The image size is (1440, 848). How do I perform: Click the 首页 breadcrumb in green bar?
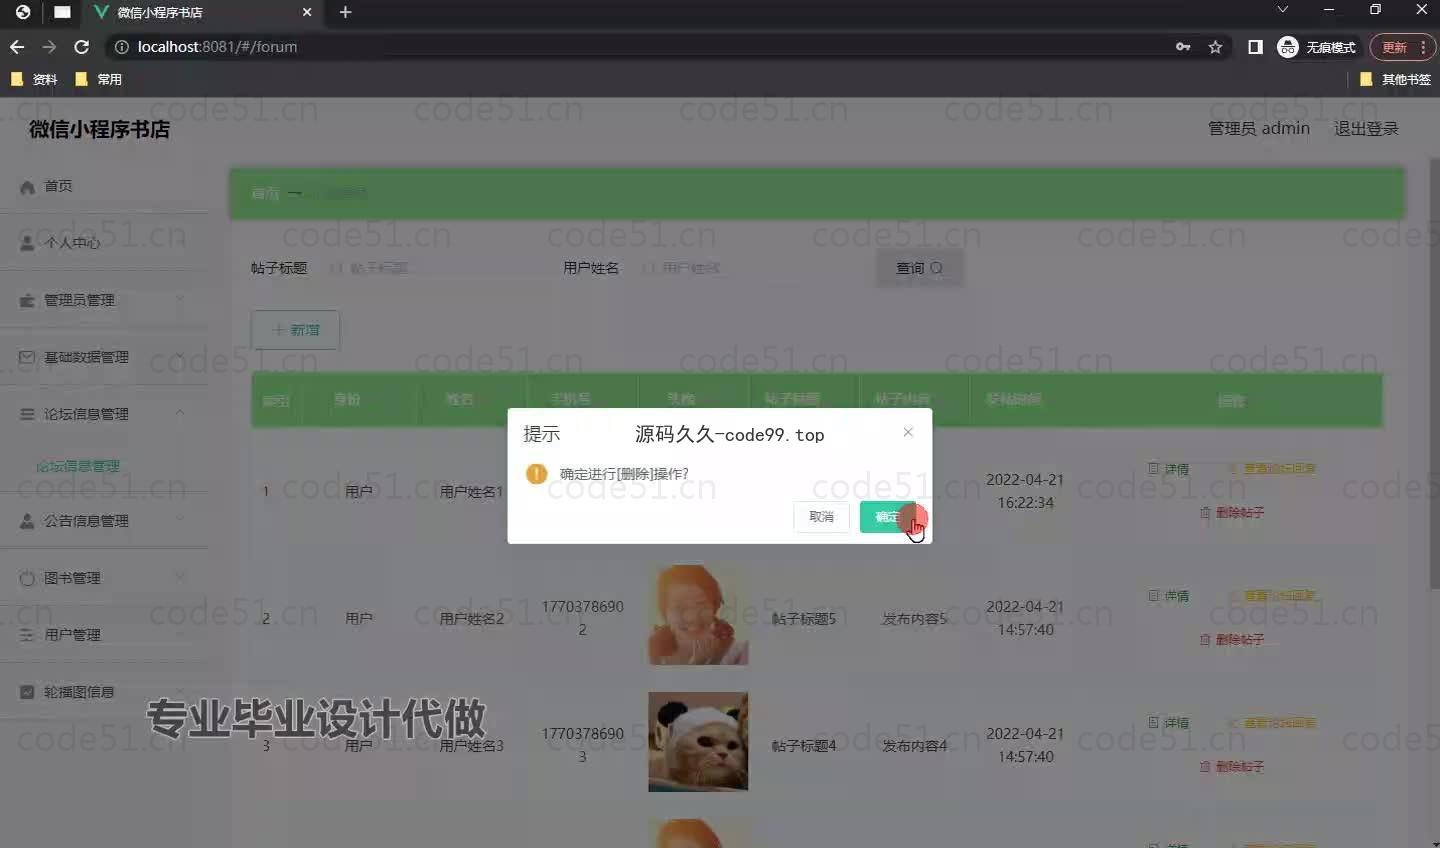pos(265,193)
